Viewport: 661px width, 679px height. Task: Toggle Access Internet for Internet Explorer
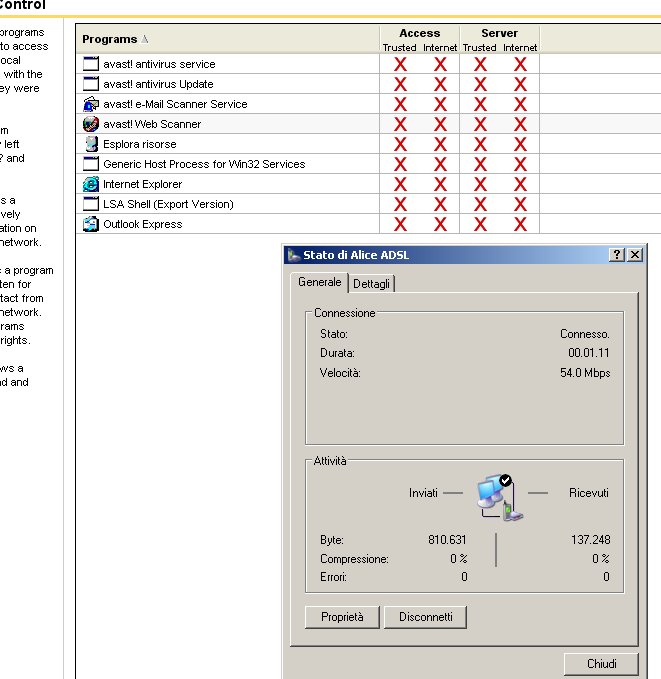(440, 184)
